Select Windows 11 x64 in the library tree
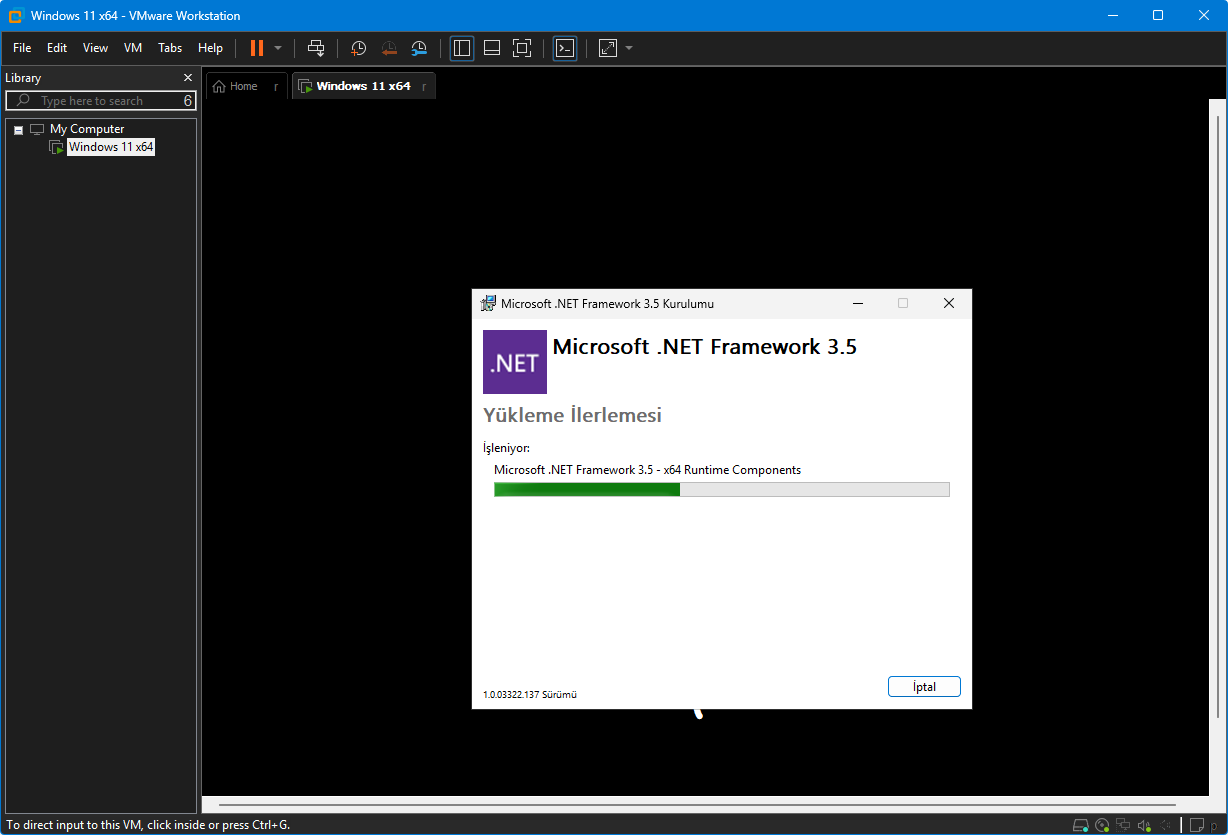This screenshot has height=835, width=1228. 111,147
